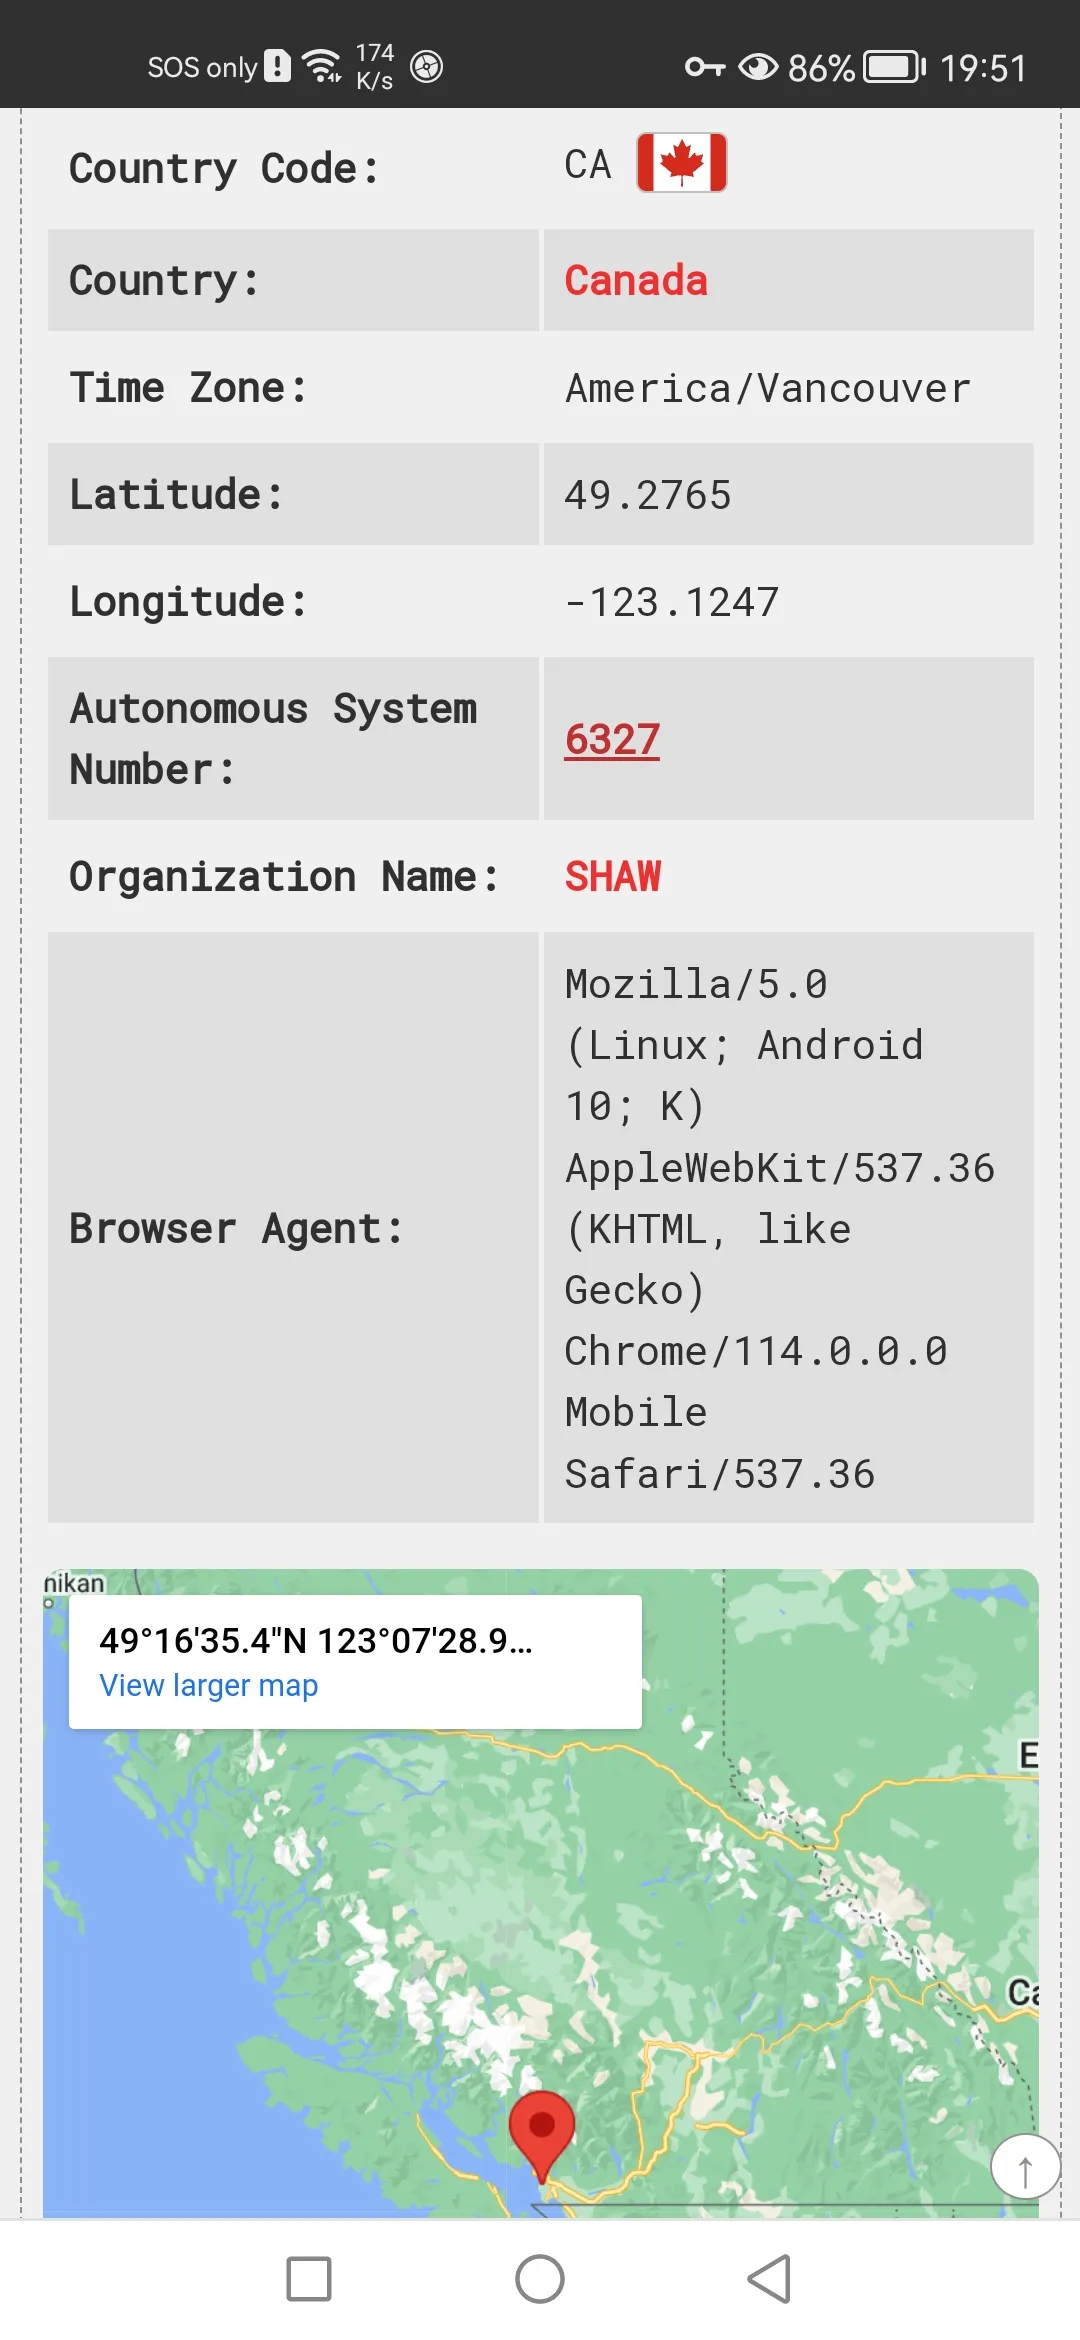Tap the Browser Agent label
This screenshot has width=1080, height=2340.
click(236, 1229)
